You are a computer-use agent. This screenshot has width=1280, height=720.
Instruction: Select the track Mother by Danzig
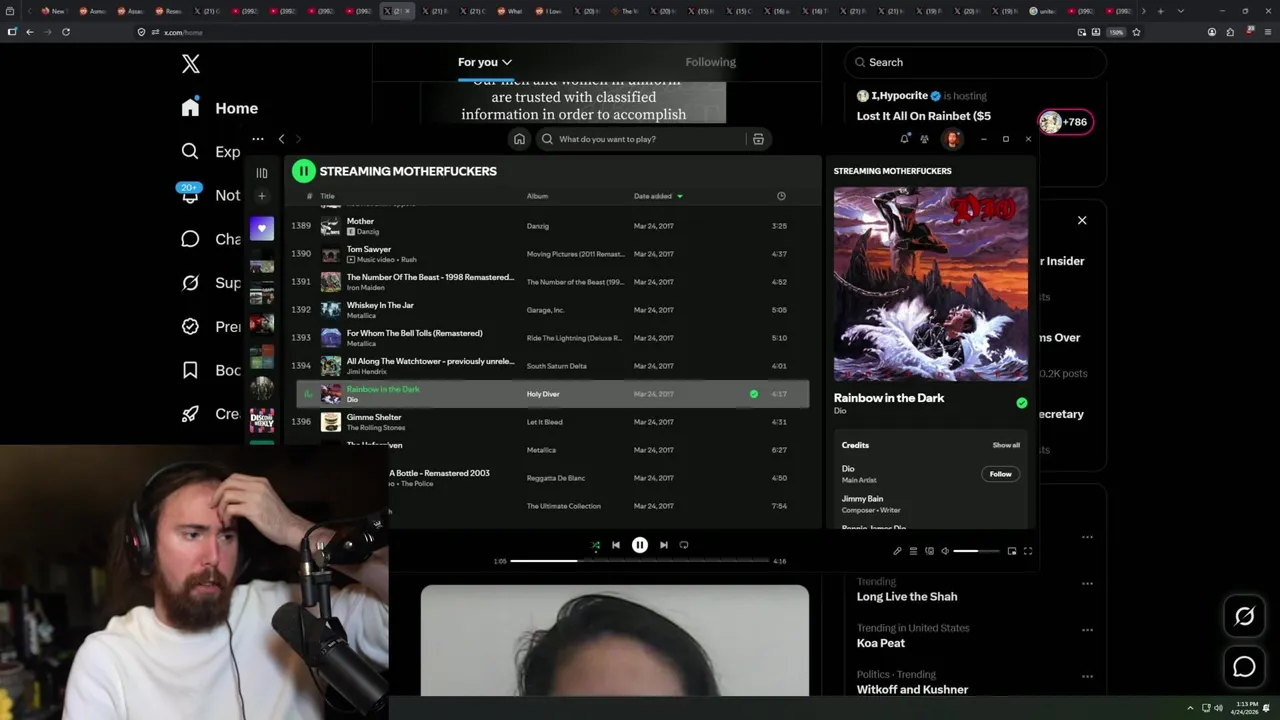(x=552, y=226)
